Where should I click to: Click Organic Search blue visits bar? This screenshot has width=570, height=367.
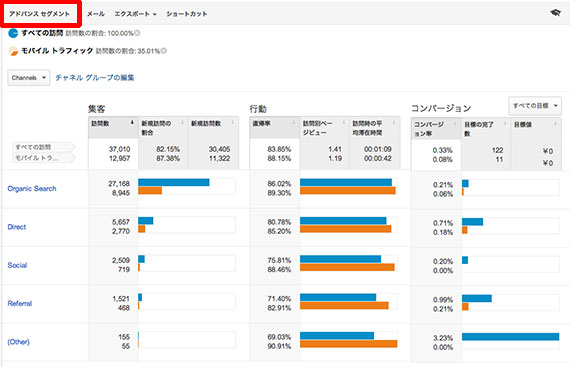pyautogui.click(x=174, y=182)
